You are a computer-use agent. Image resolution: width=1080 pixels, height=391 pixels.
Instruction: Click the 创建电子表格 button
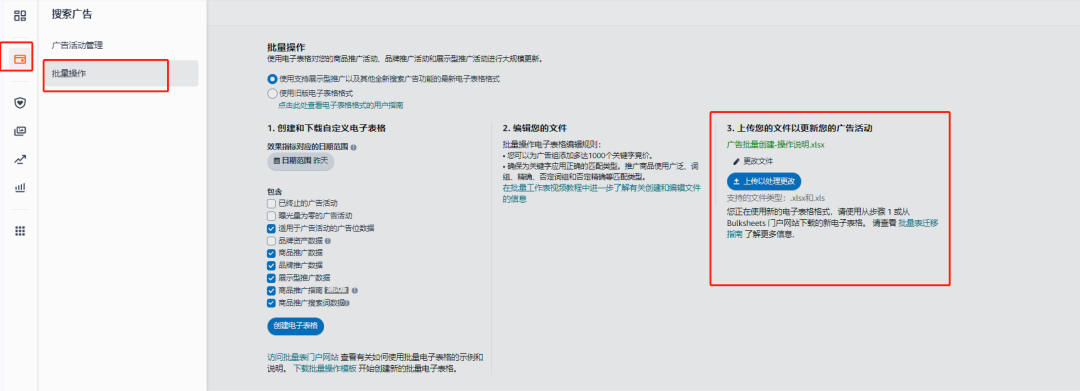point(295,326)
